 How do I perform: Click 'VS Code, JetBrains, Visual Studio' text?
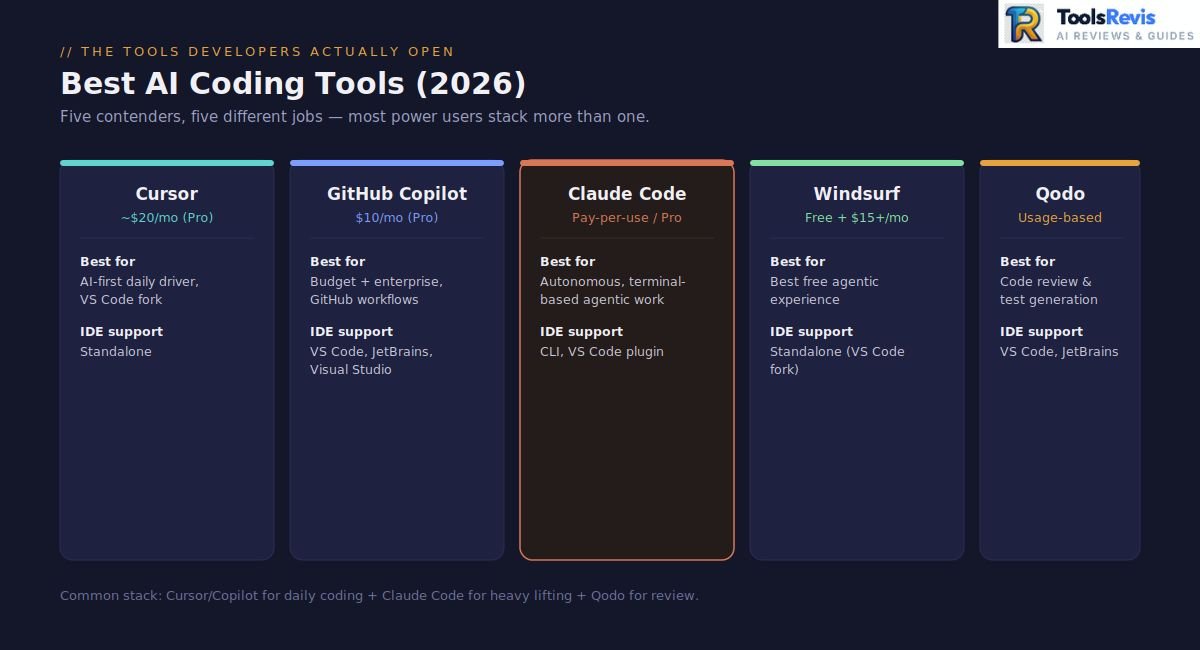coord(371,360)
